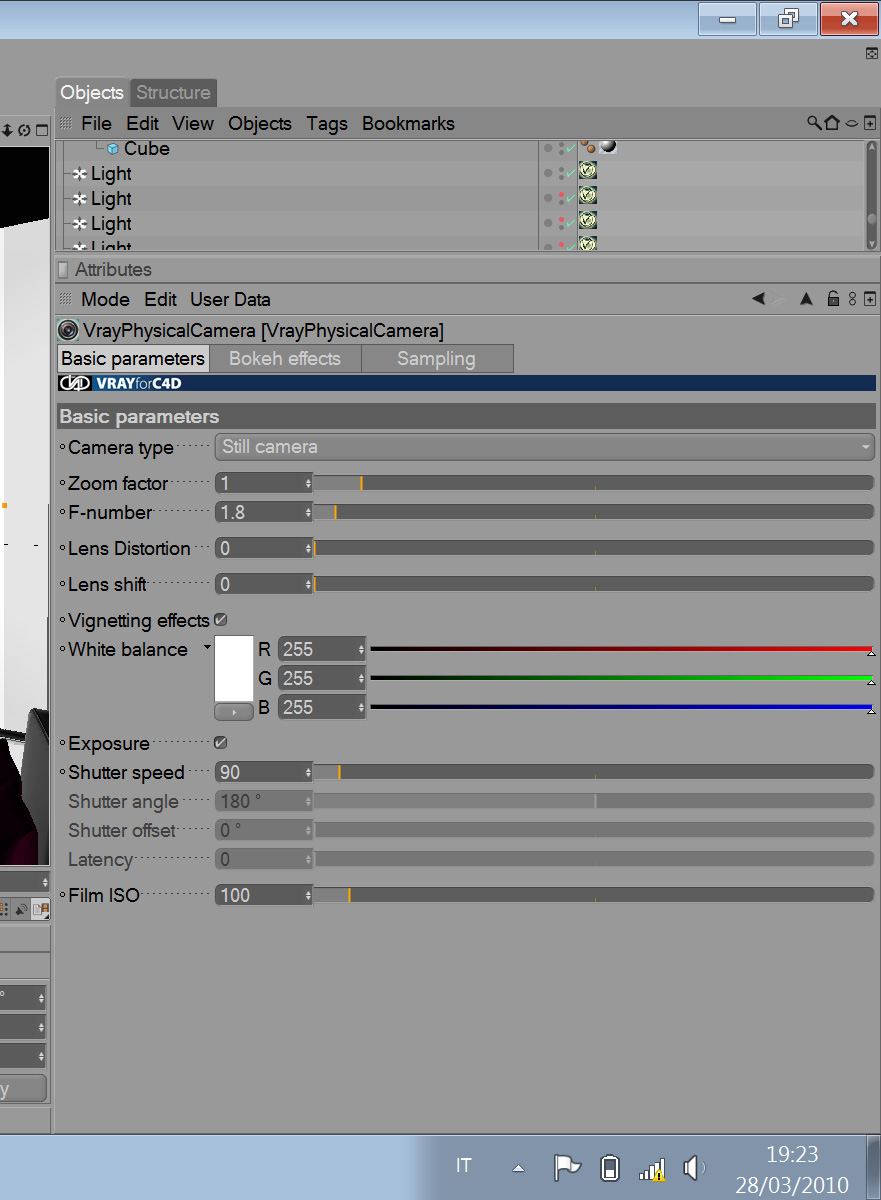Screen dimensions: 881x1200
Task: Open the Camera type dropdown
Action: pos(545,447)
